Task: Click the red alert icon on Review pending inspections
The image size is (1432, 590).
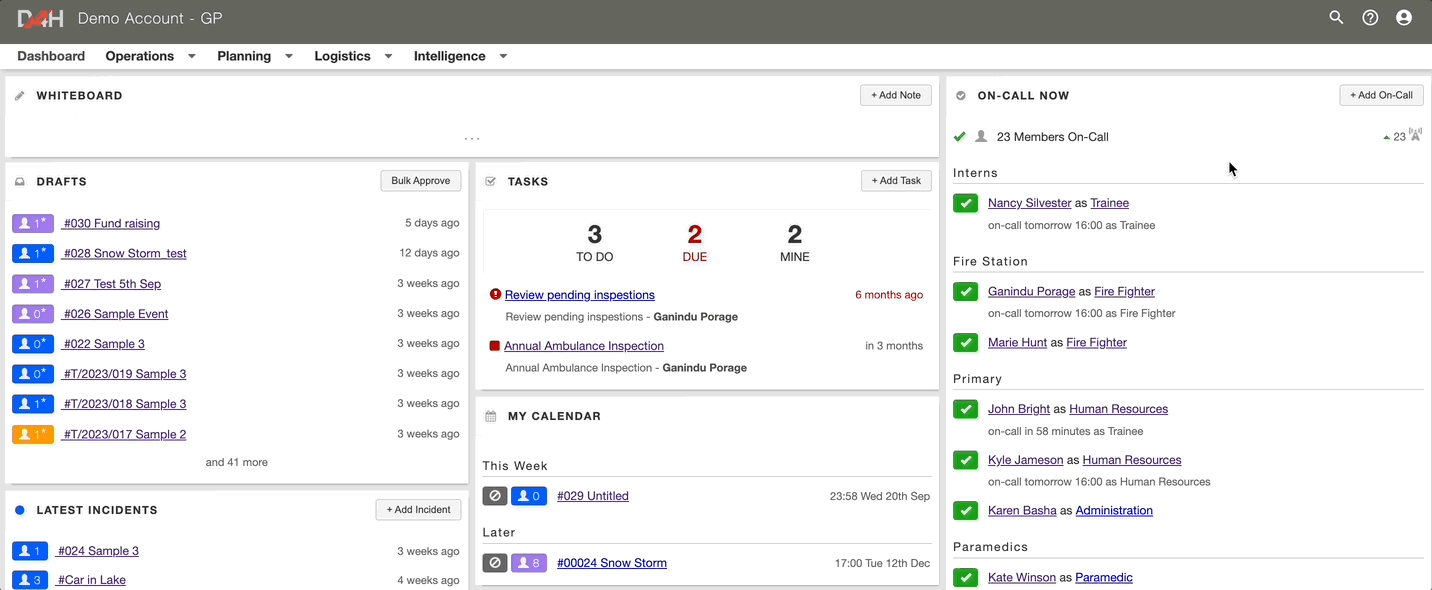Action: coord(495,295)
